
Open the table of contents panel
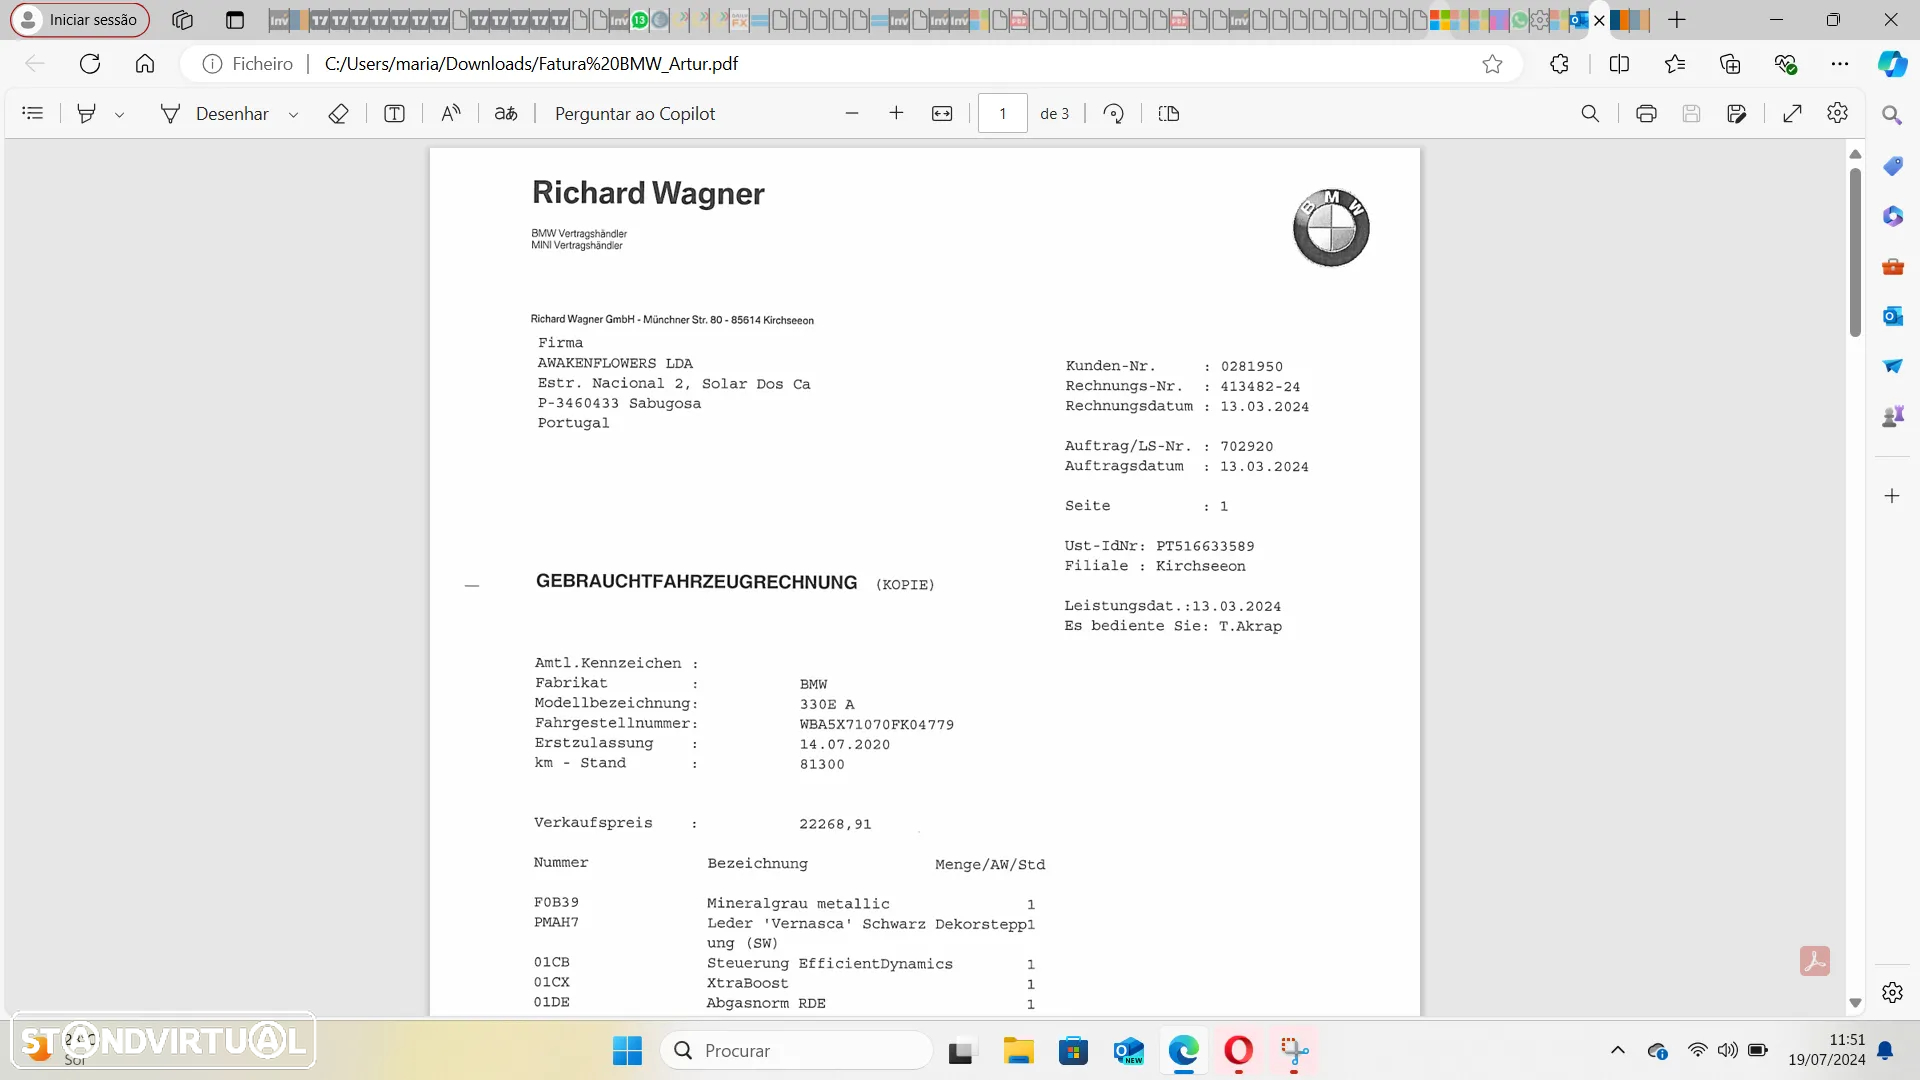pyautogui.click(x=33, y=113)
